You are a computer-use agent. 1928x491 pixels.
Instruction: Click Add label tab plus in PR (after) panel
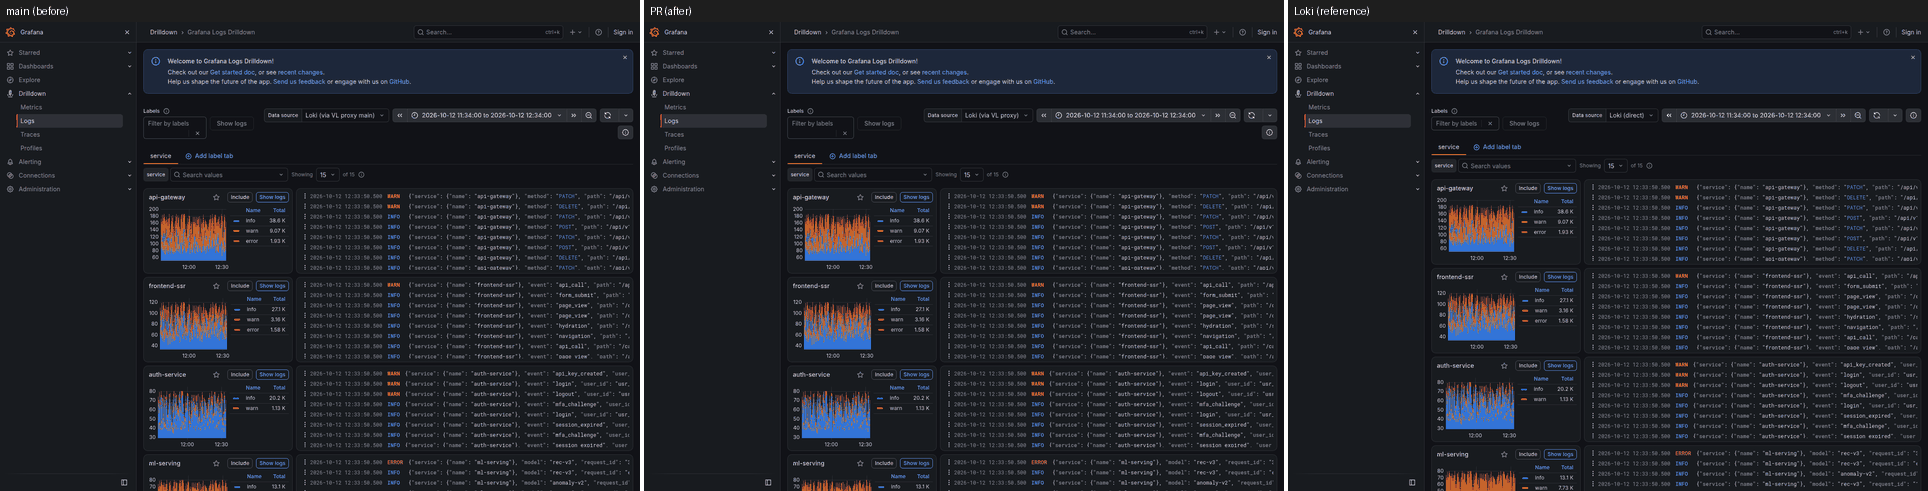832,156
